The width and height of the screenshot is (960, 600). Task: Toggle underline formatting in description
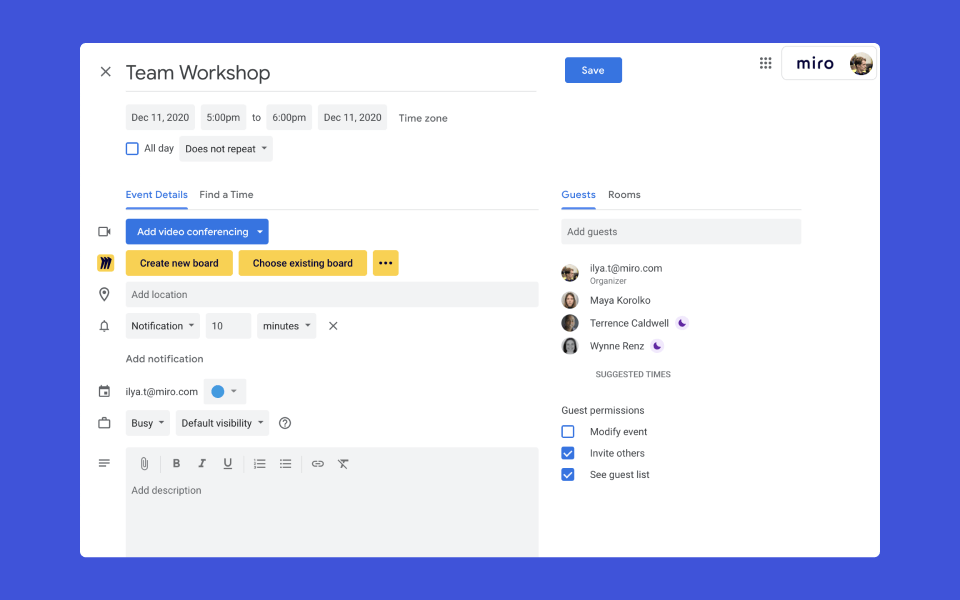pos(228,463)
